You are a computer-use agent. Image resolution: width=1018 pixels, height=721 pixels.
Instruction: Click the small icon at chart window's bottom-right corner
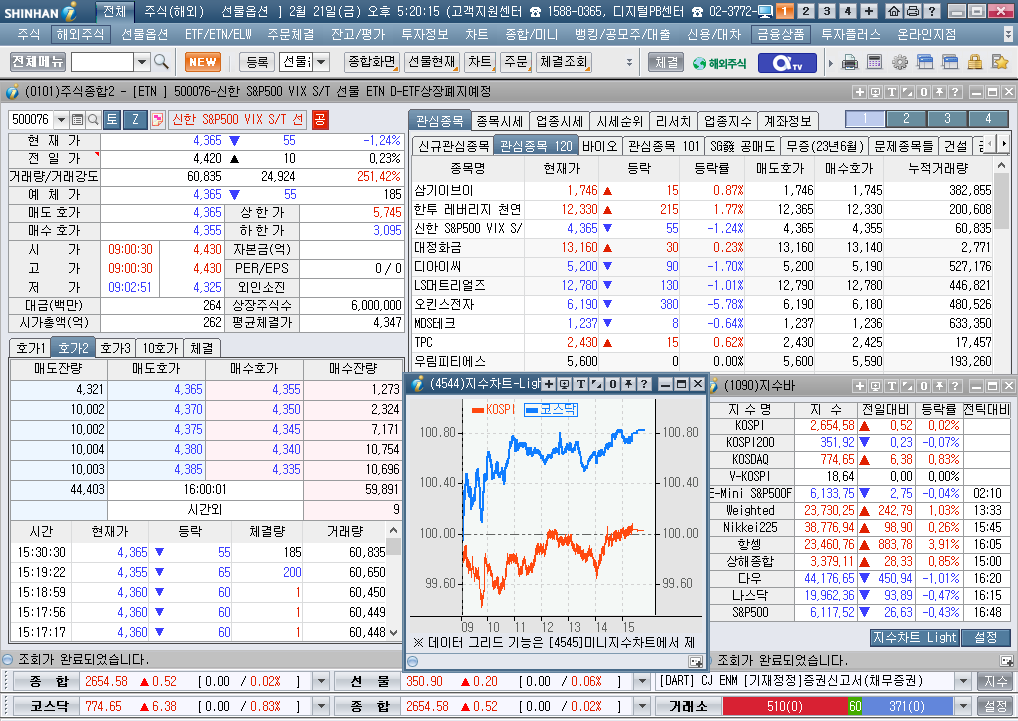pos(695,661)
